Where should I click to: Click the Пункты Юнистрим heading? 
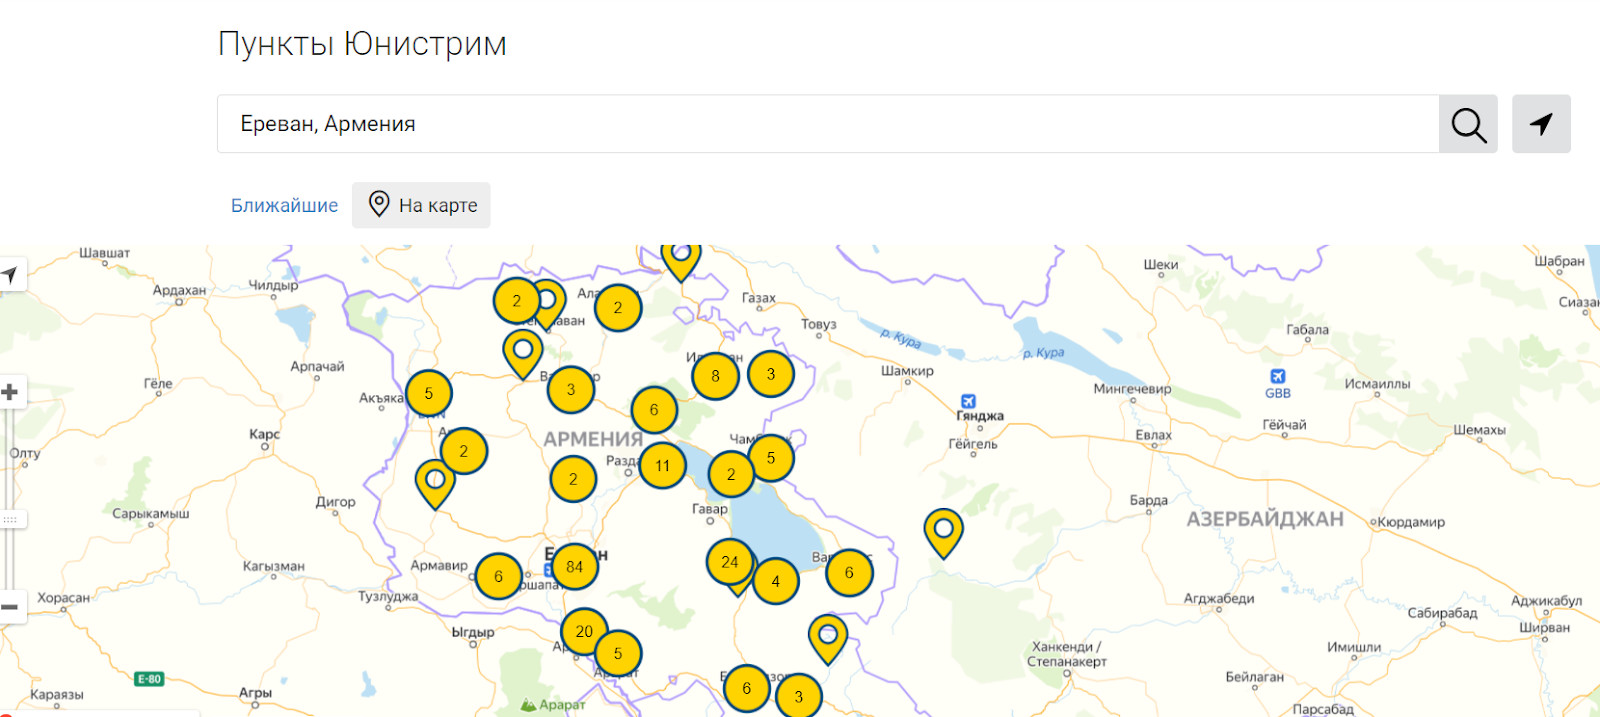(362, 44)
